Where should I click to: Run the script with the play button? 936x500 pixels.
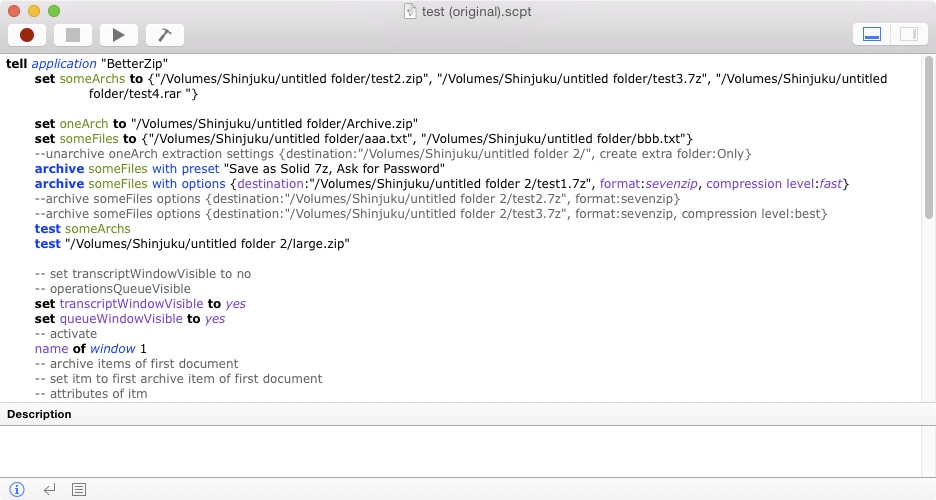(119, 35)
